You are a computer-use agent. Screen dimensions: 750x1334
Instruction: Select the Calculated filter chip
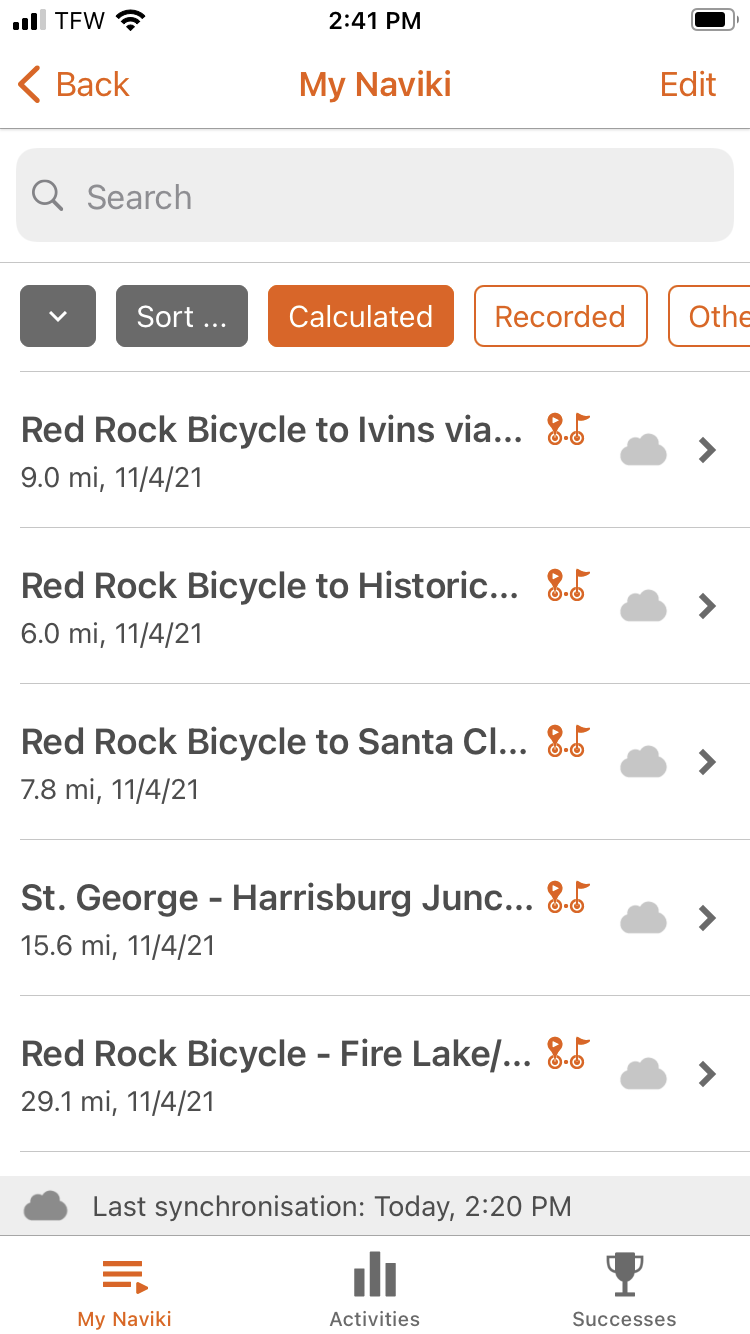click(360, 317)
